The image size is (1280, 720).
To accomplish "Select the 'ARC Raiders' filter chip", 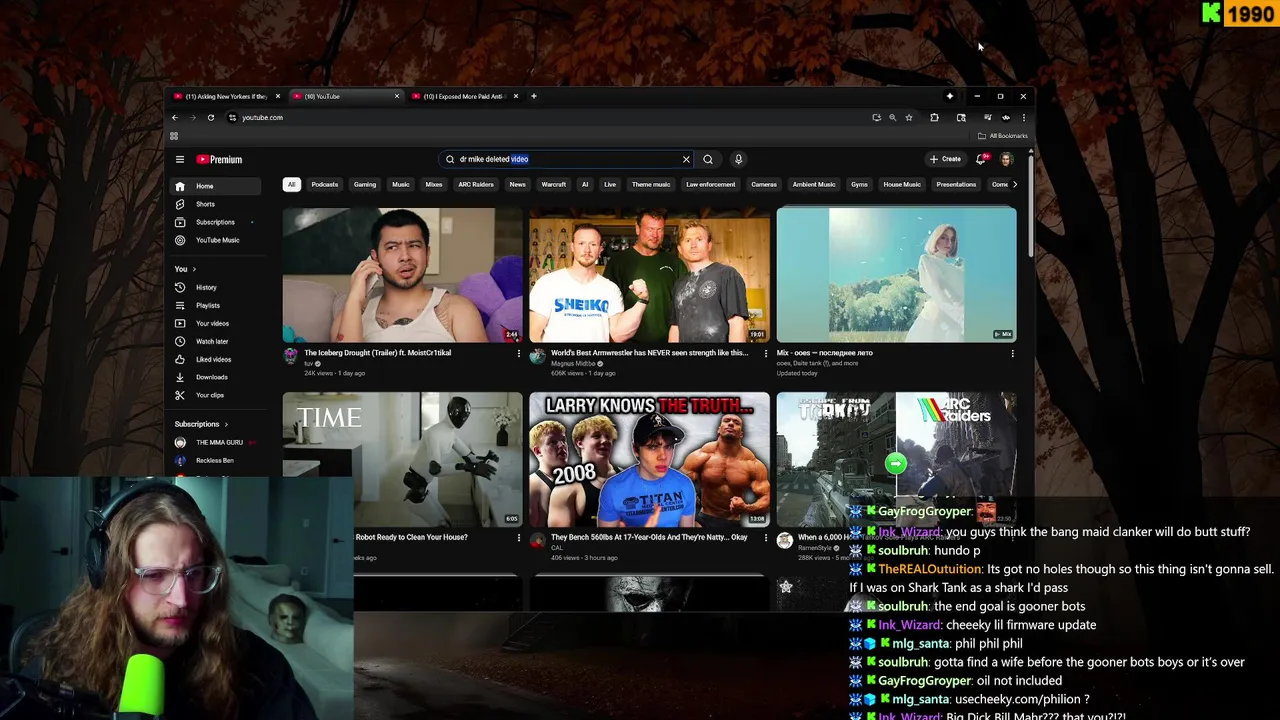I will (476, 184).
